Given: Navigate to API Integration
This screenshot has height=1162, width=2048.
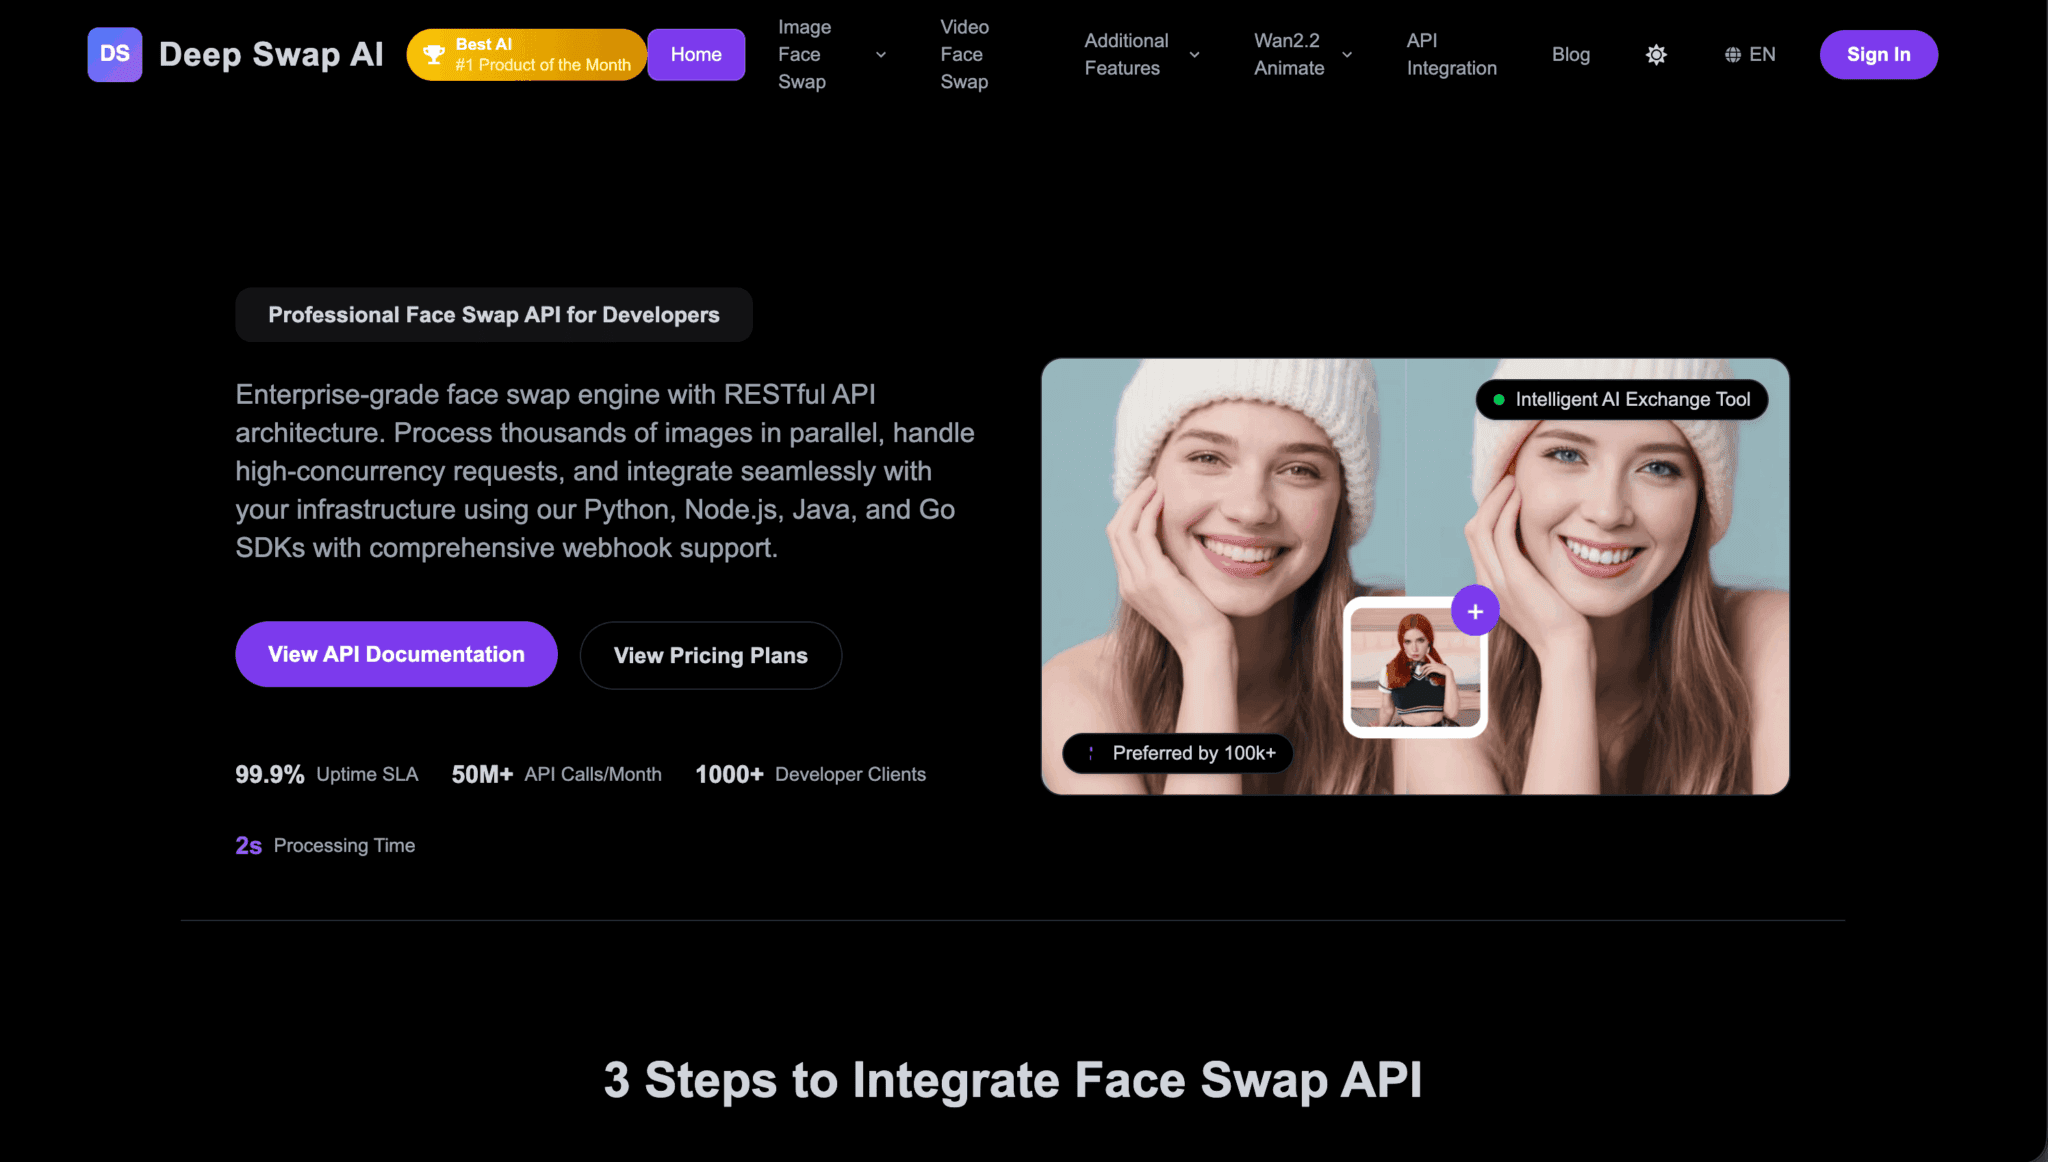Looking at the screenshot, I should 1451,54.
